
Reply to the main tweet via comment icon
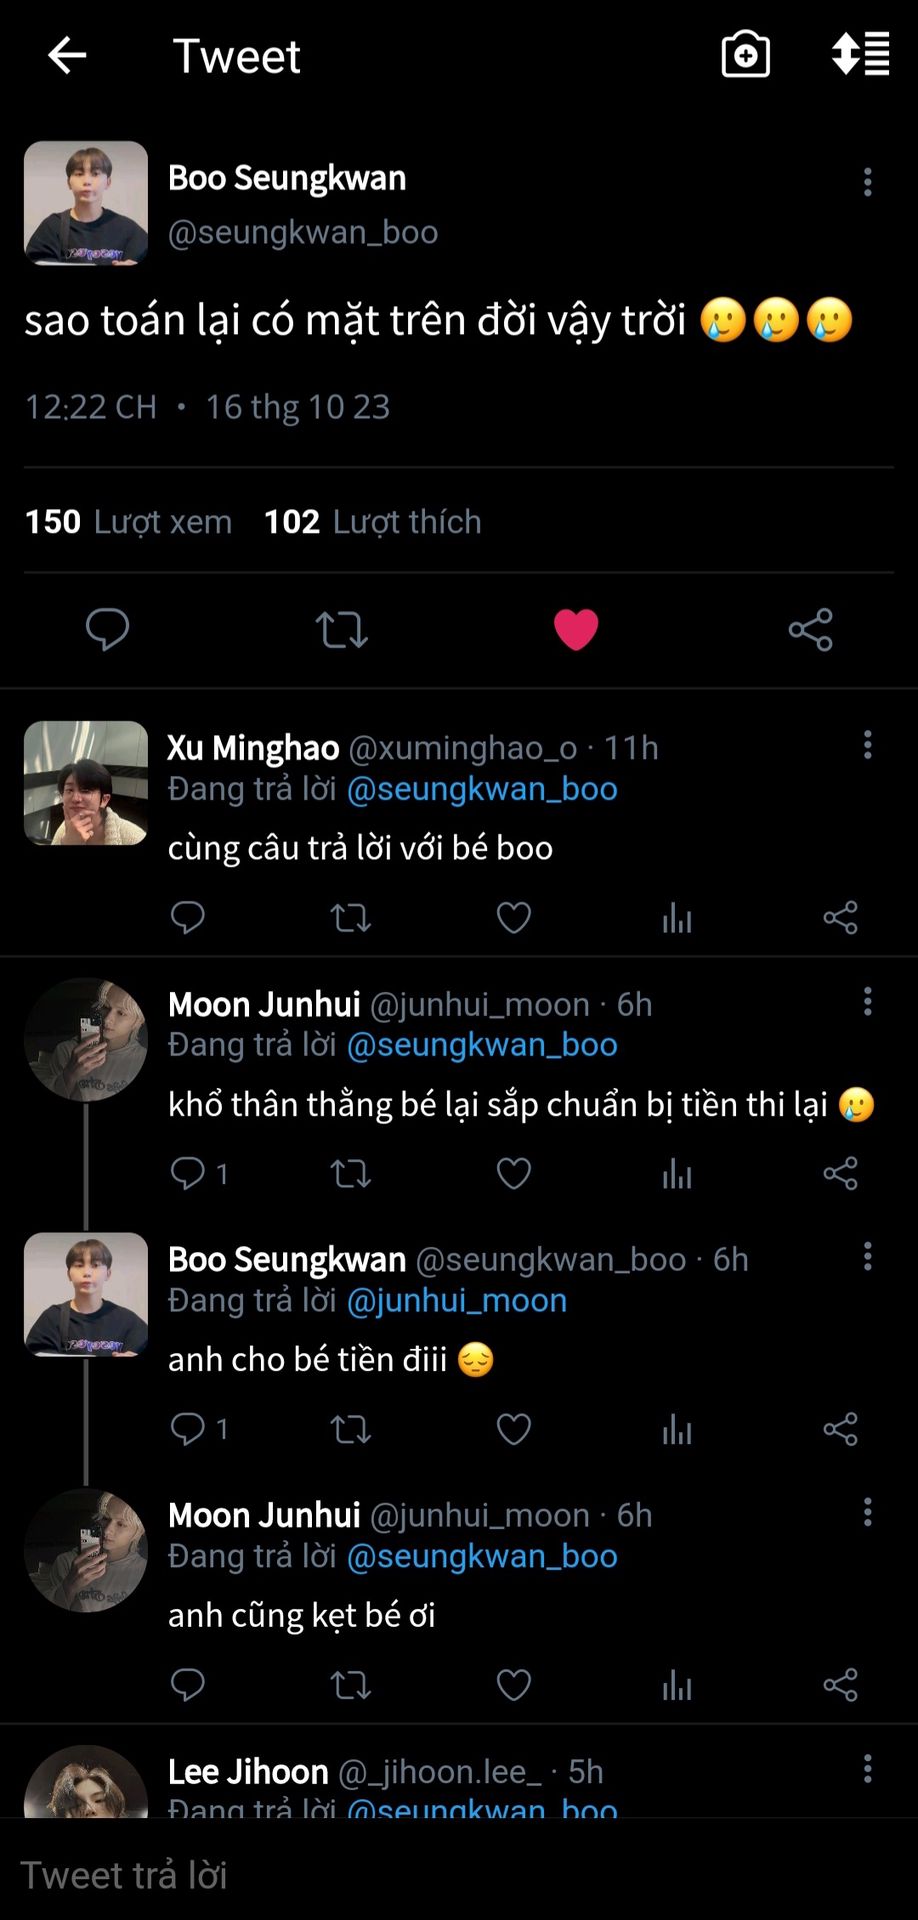tap(107, 630)
